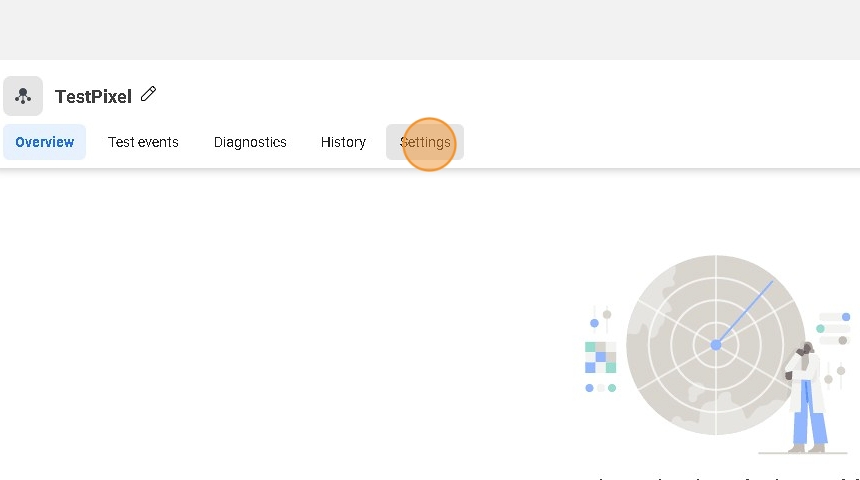Image resolution: width=860 pixels, height=480 pixels.
Task: Click the middle green toggle graphic
Action: (x=833, y=328)
